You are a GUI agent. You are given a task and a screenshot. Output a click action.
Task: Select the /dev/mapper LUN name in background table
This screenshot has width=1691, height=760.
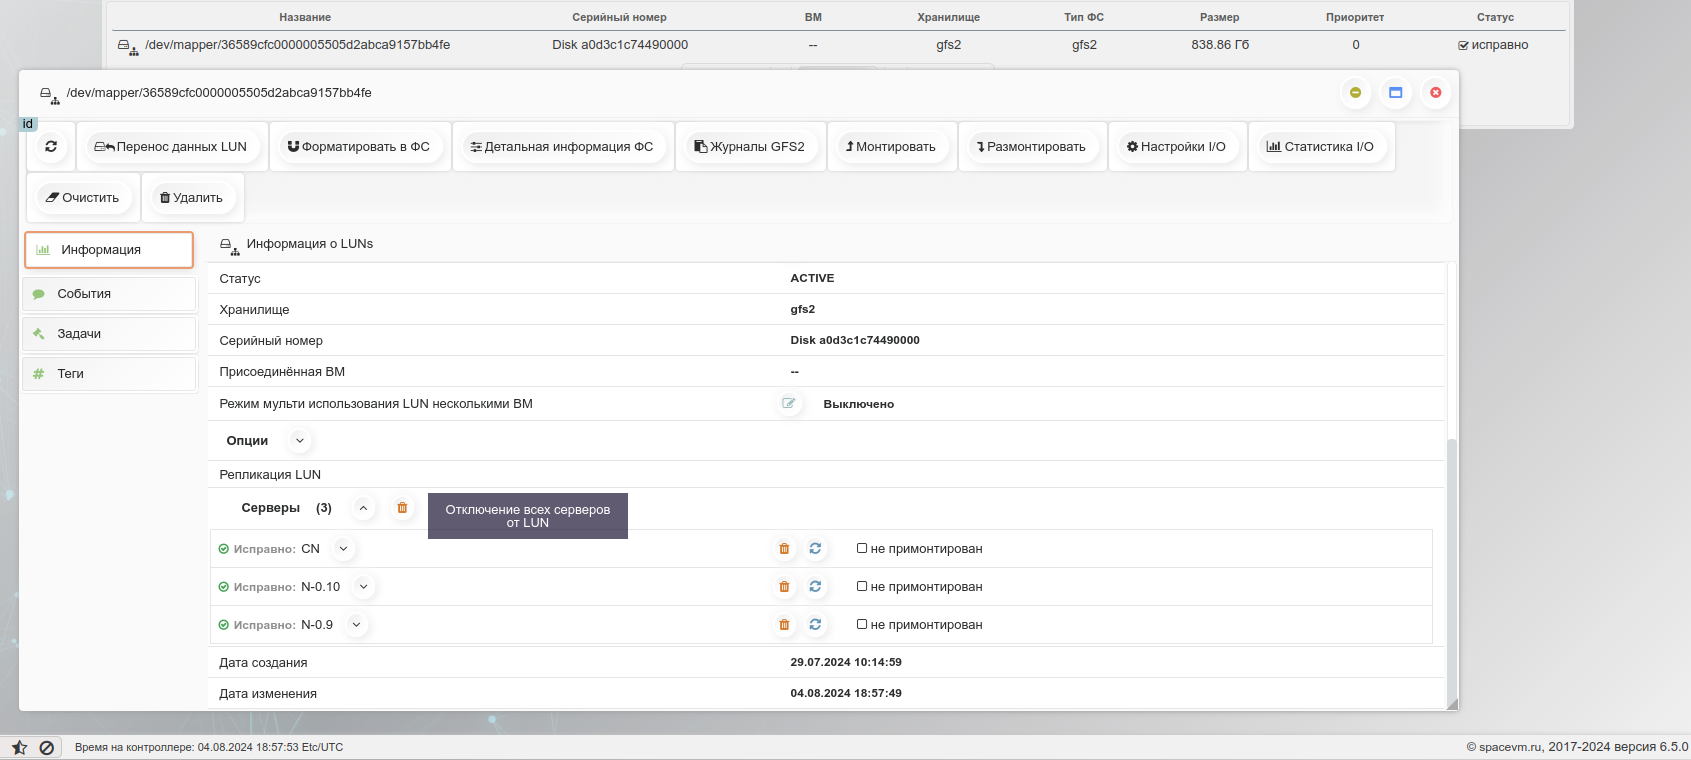coord(298,45)
